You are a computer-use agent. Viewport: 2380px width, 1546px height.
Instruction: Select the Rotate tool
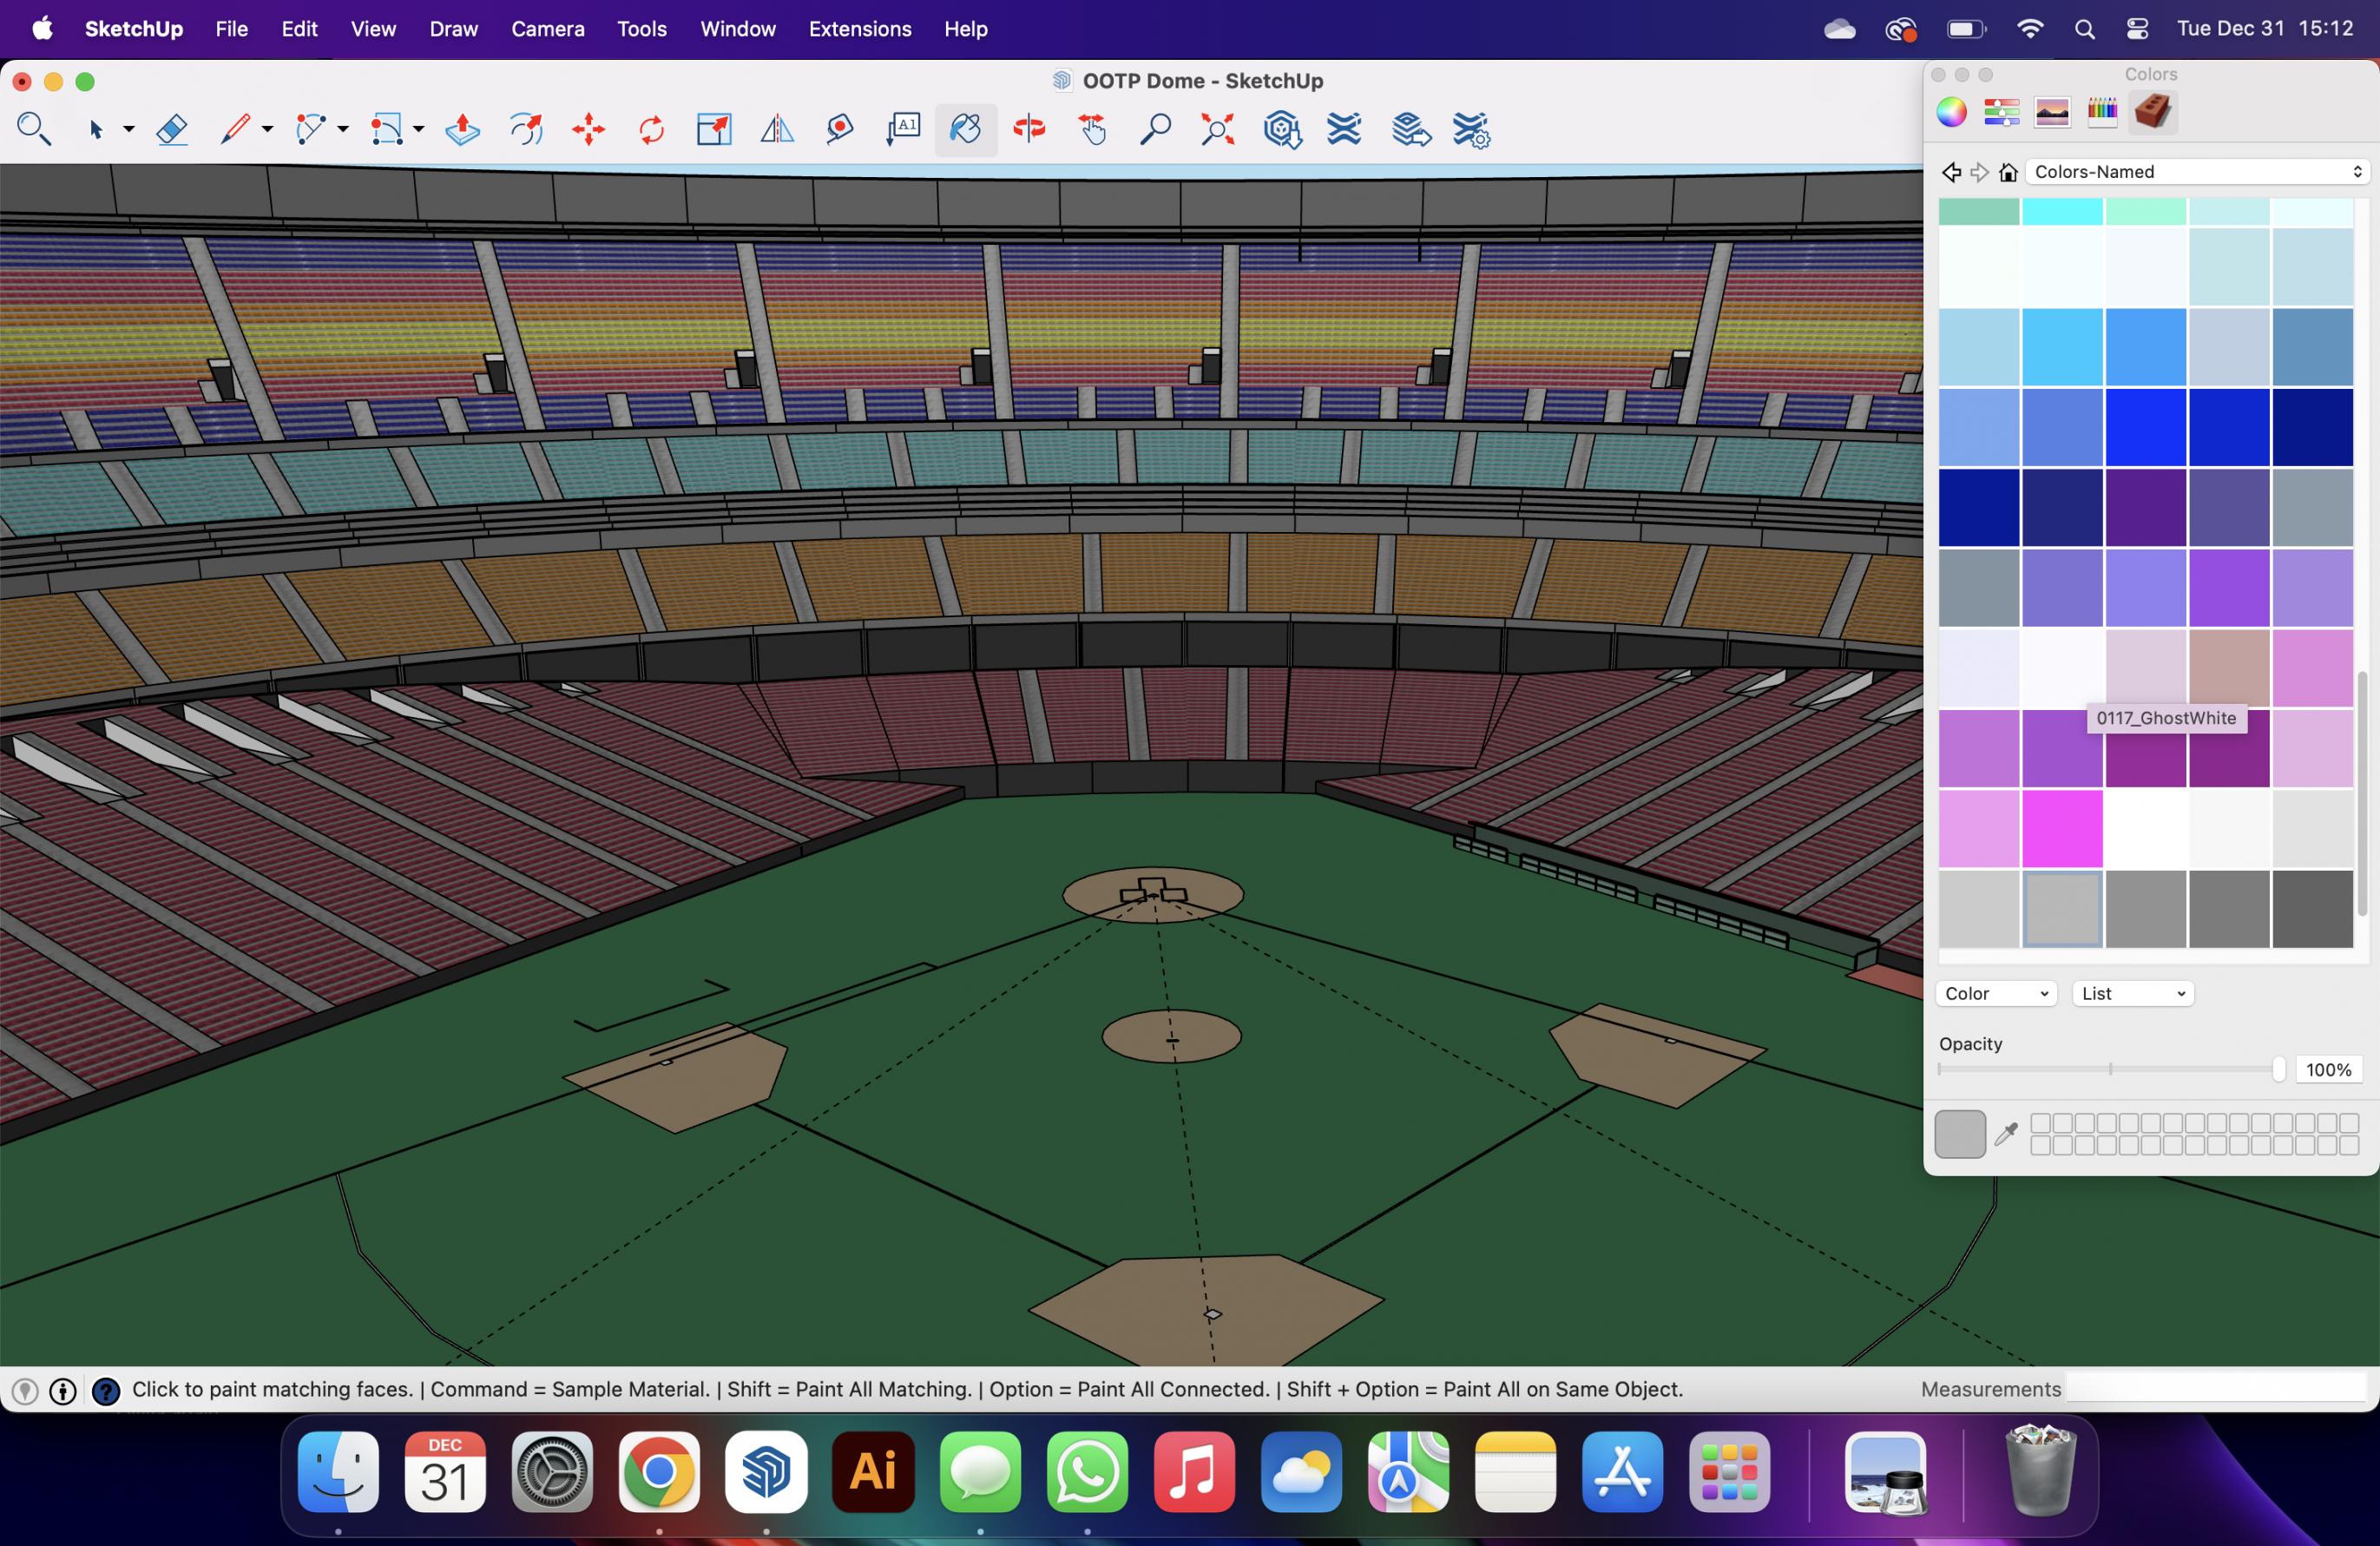tap(651, 129)
